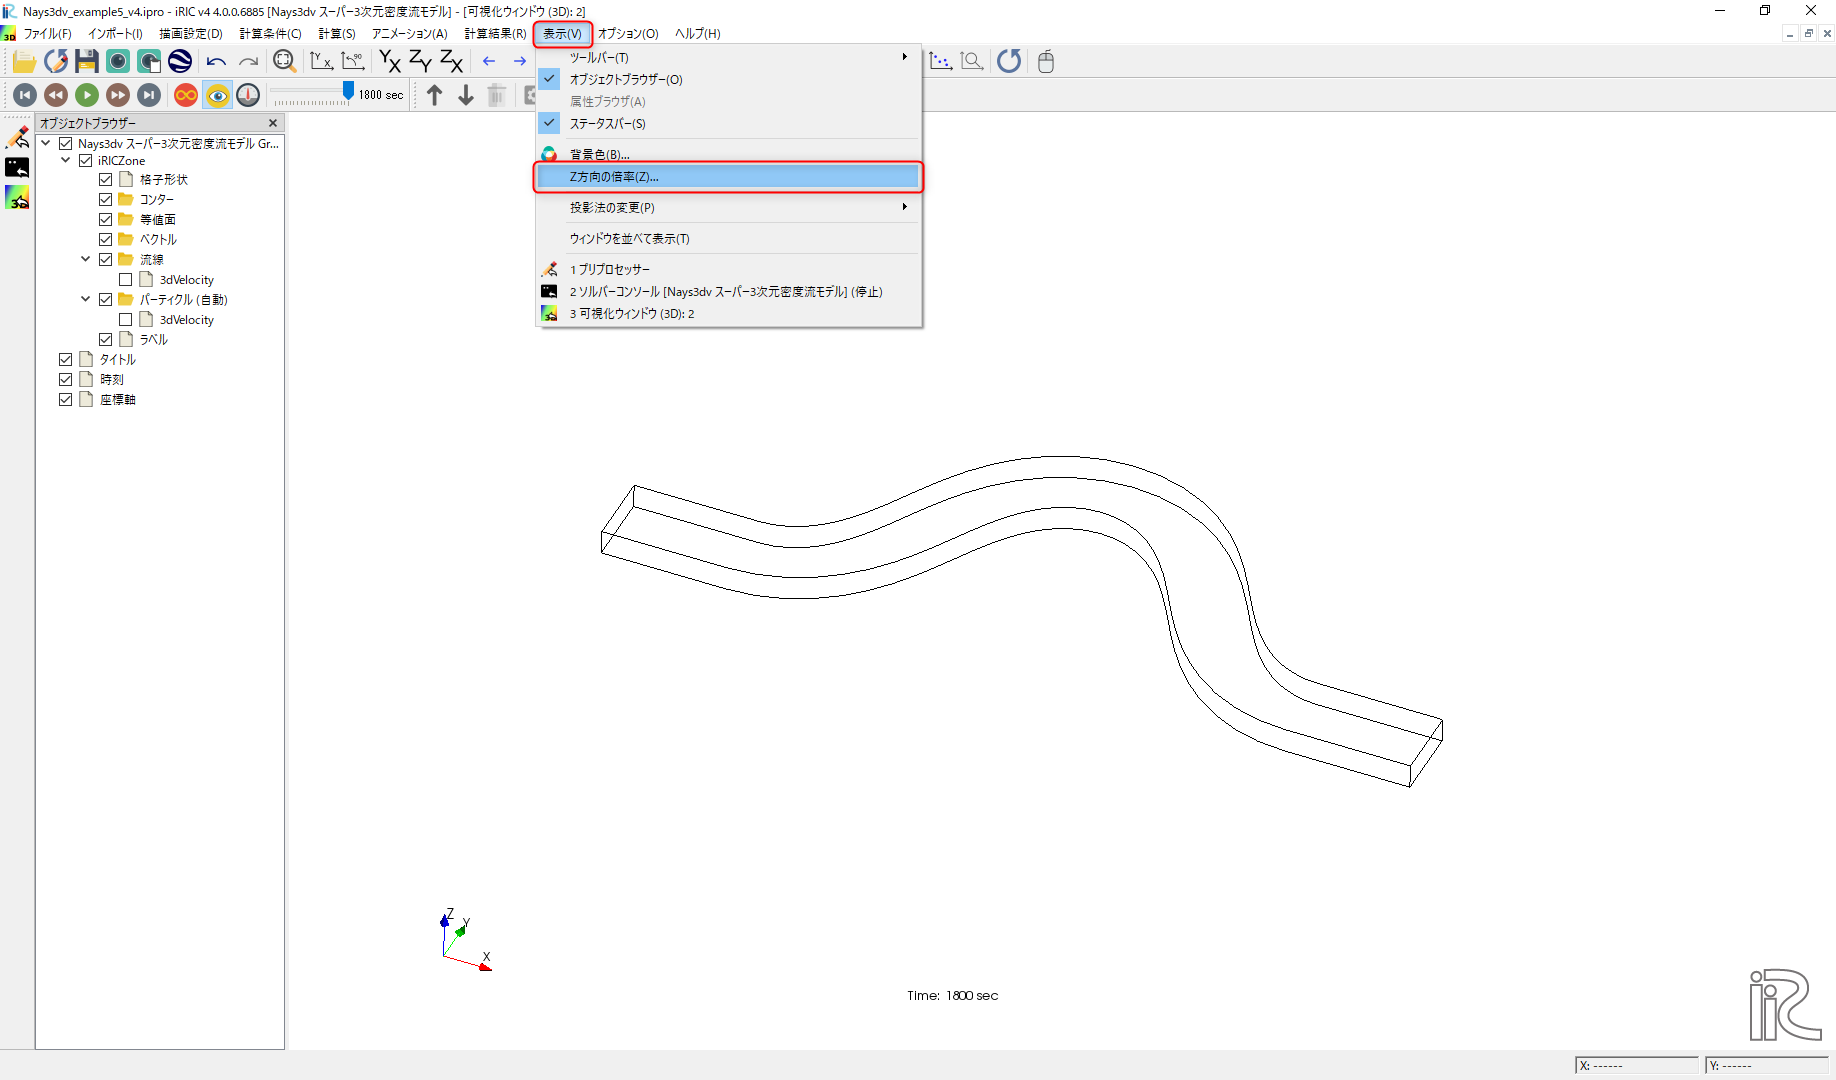The image size is (1836, 1080).
Task: Collapse the 流線 folder
Action: coord(86,260)
